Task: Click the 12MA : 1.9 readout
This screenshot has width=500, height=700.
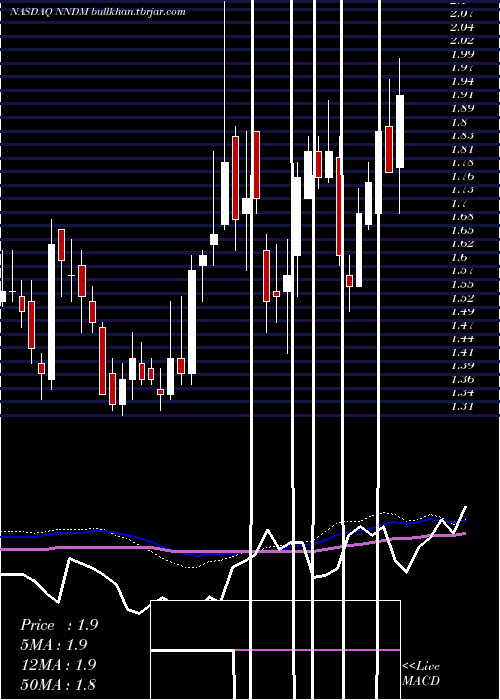Action: (59, 665)
